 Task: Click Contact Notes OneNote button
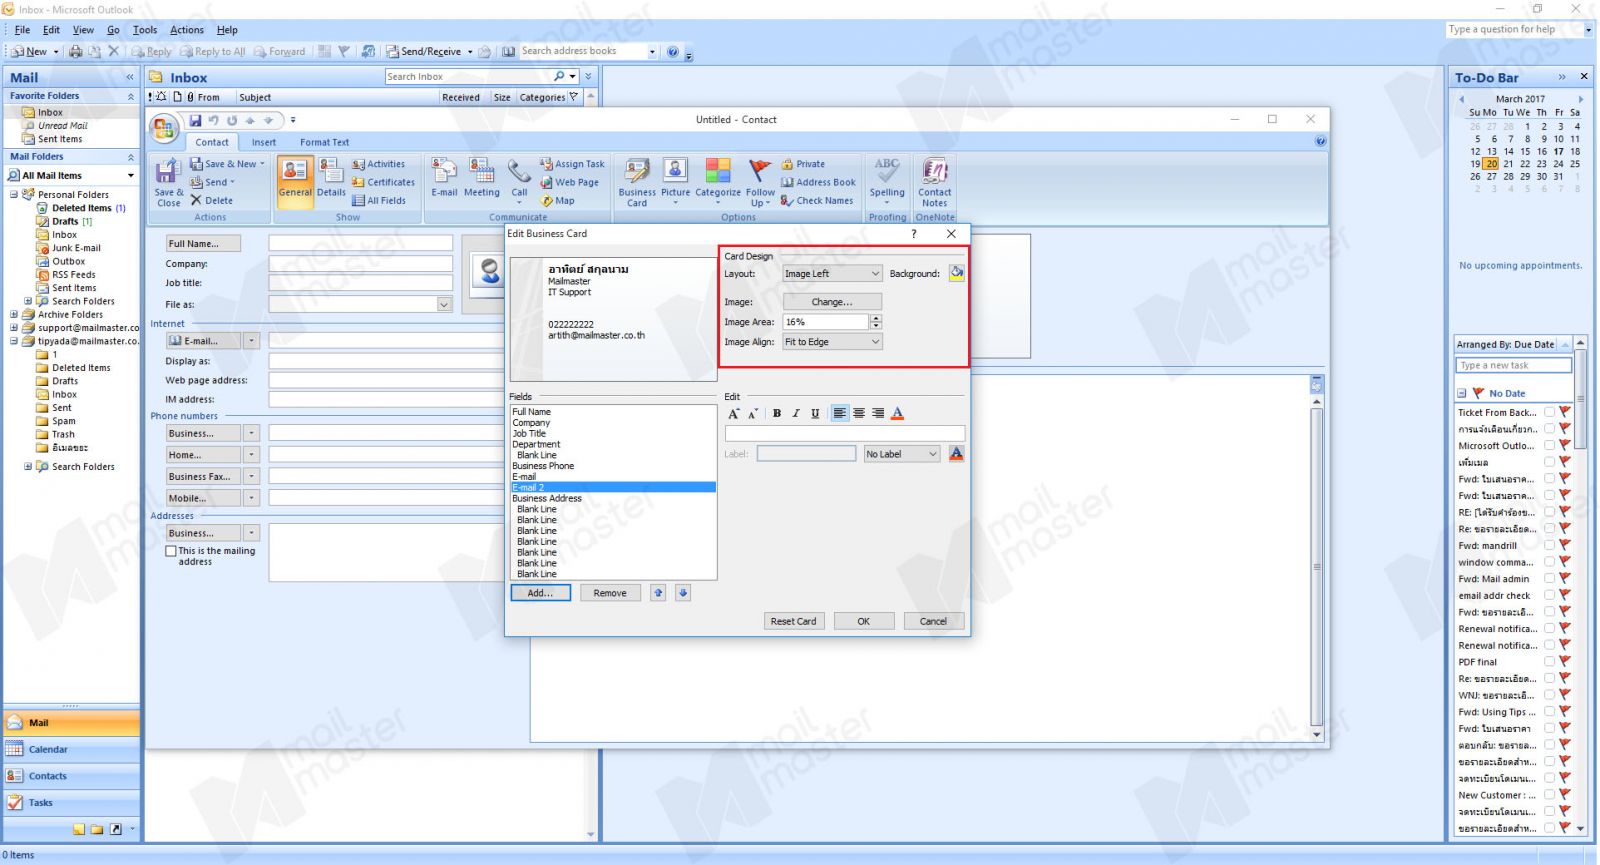[935, 182]
